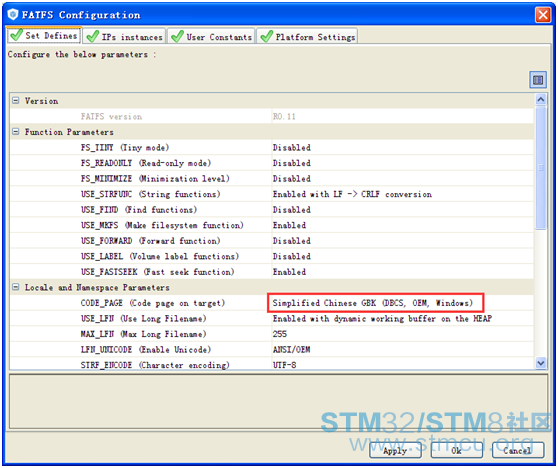Click the FS_READONLY (Read-only mode) label
This screenshot has height=468, width=558.
pyautogui.click(x=146, y=163)
